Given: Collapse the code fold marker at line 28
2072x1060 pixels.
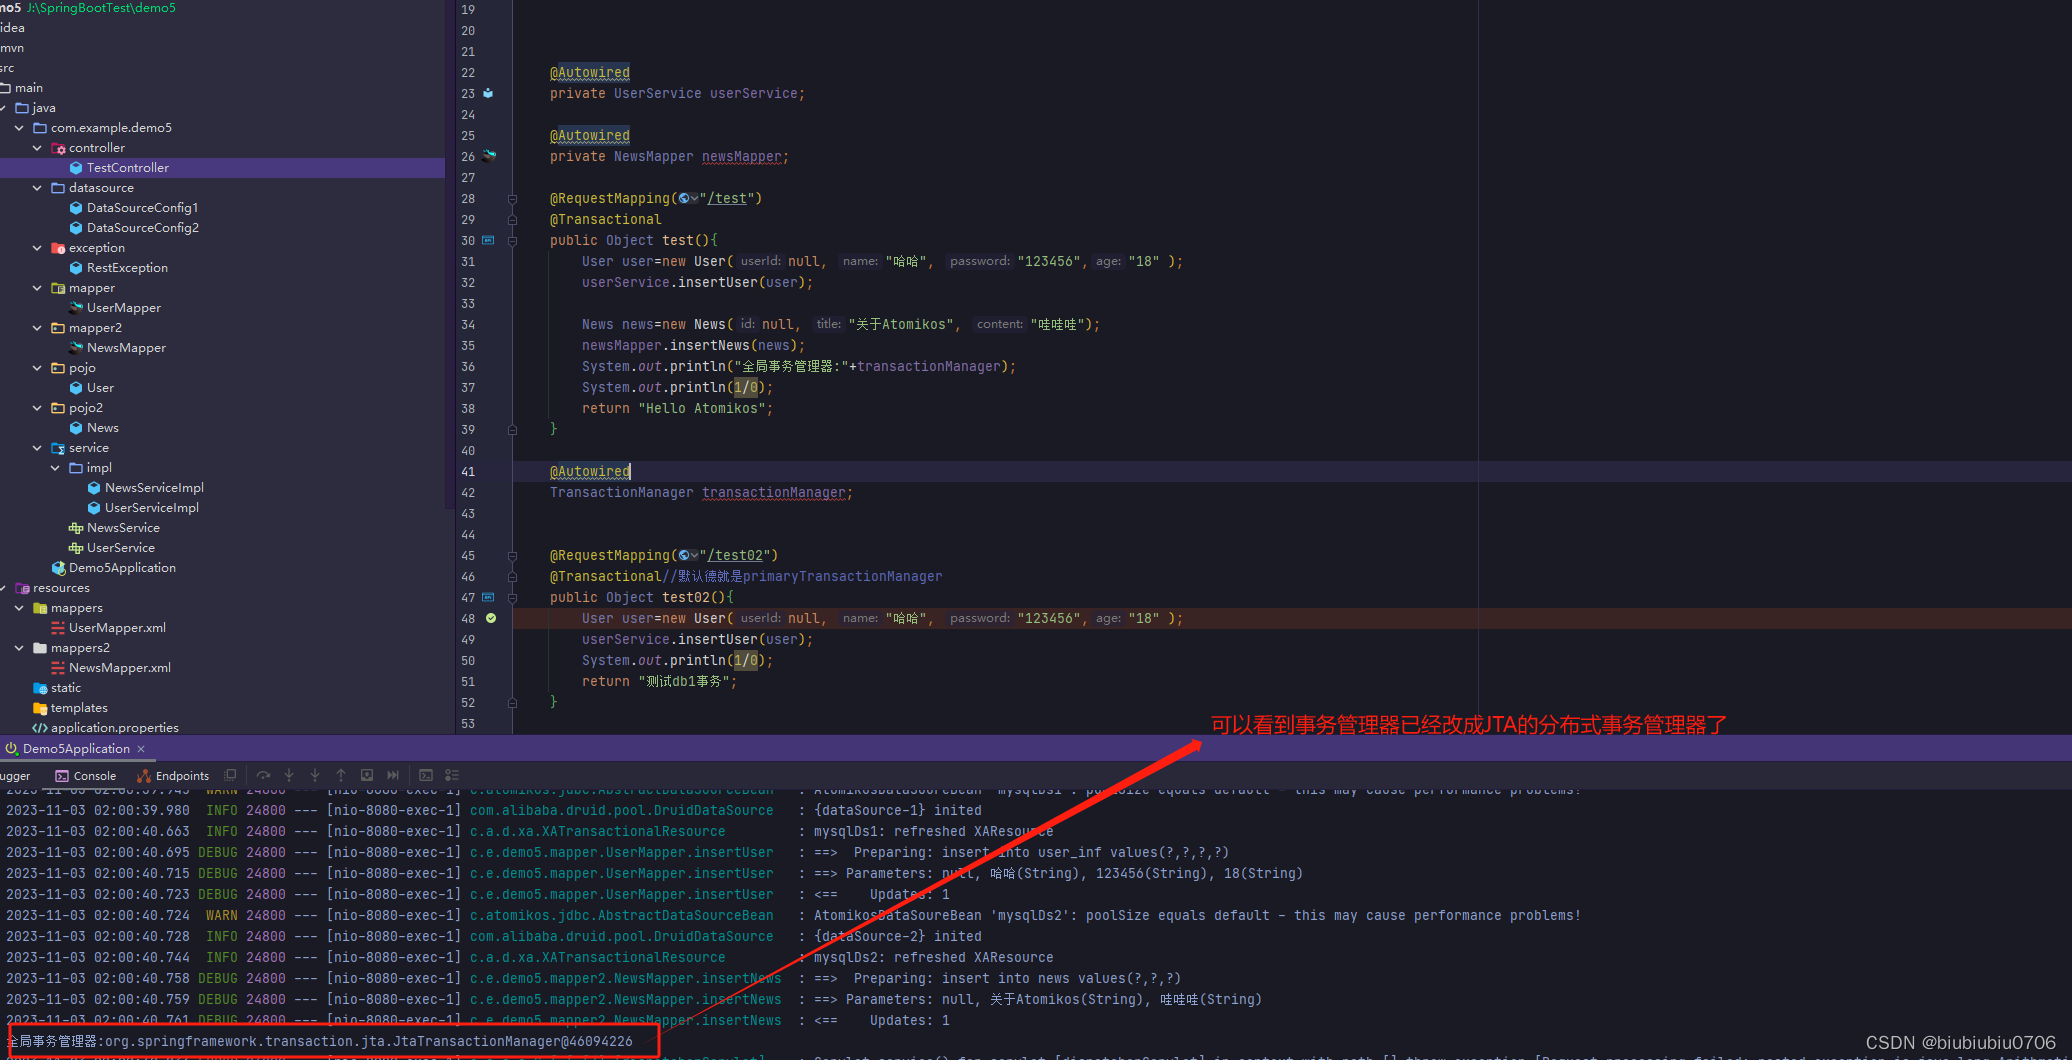Looking at the screenshot, I should point(512,198).
